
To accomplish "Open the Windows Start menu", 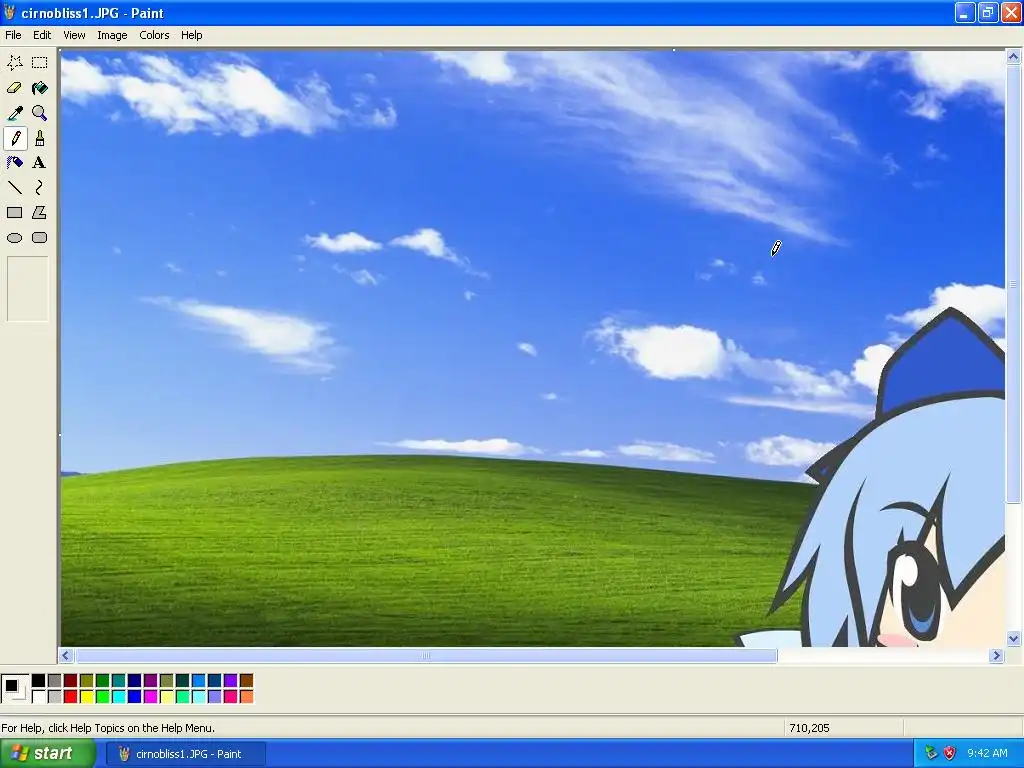I will 47,754.
